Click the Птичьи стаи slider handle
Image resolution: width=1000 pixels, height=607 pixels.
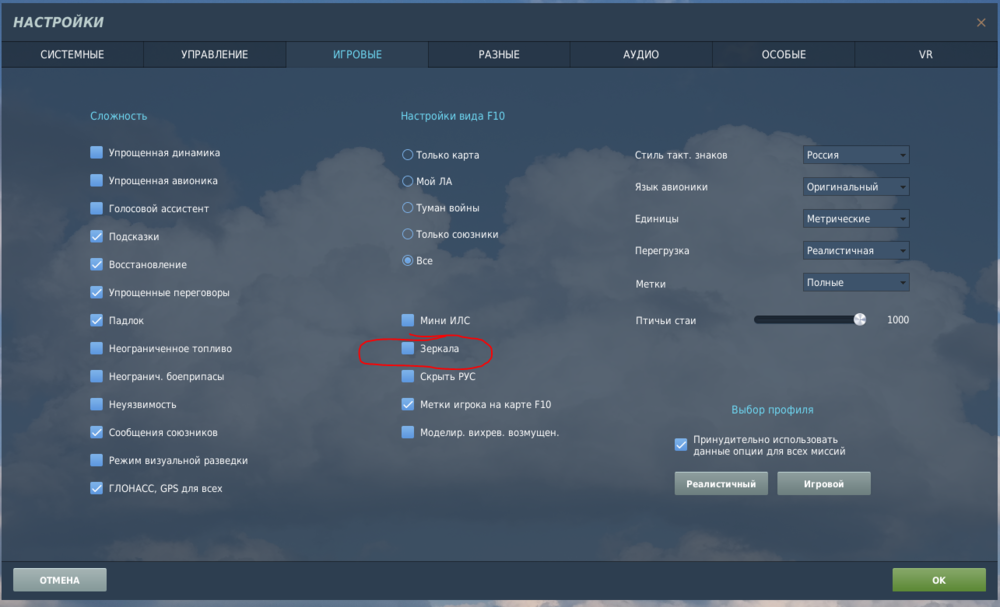pos(860,319)
